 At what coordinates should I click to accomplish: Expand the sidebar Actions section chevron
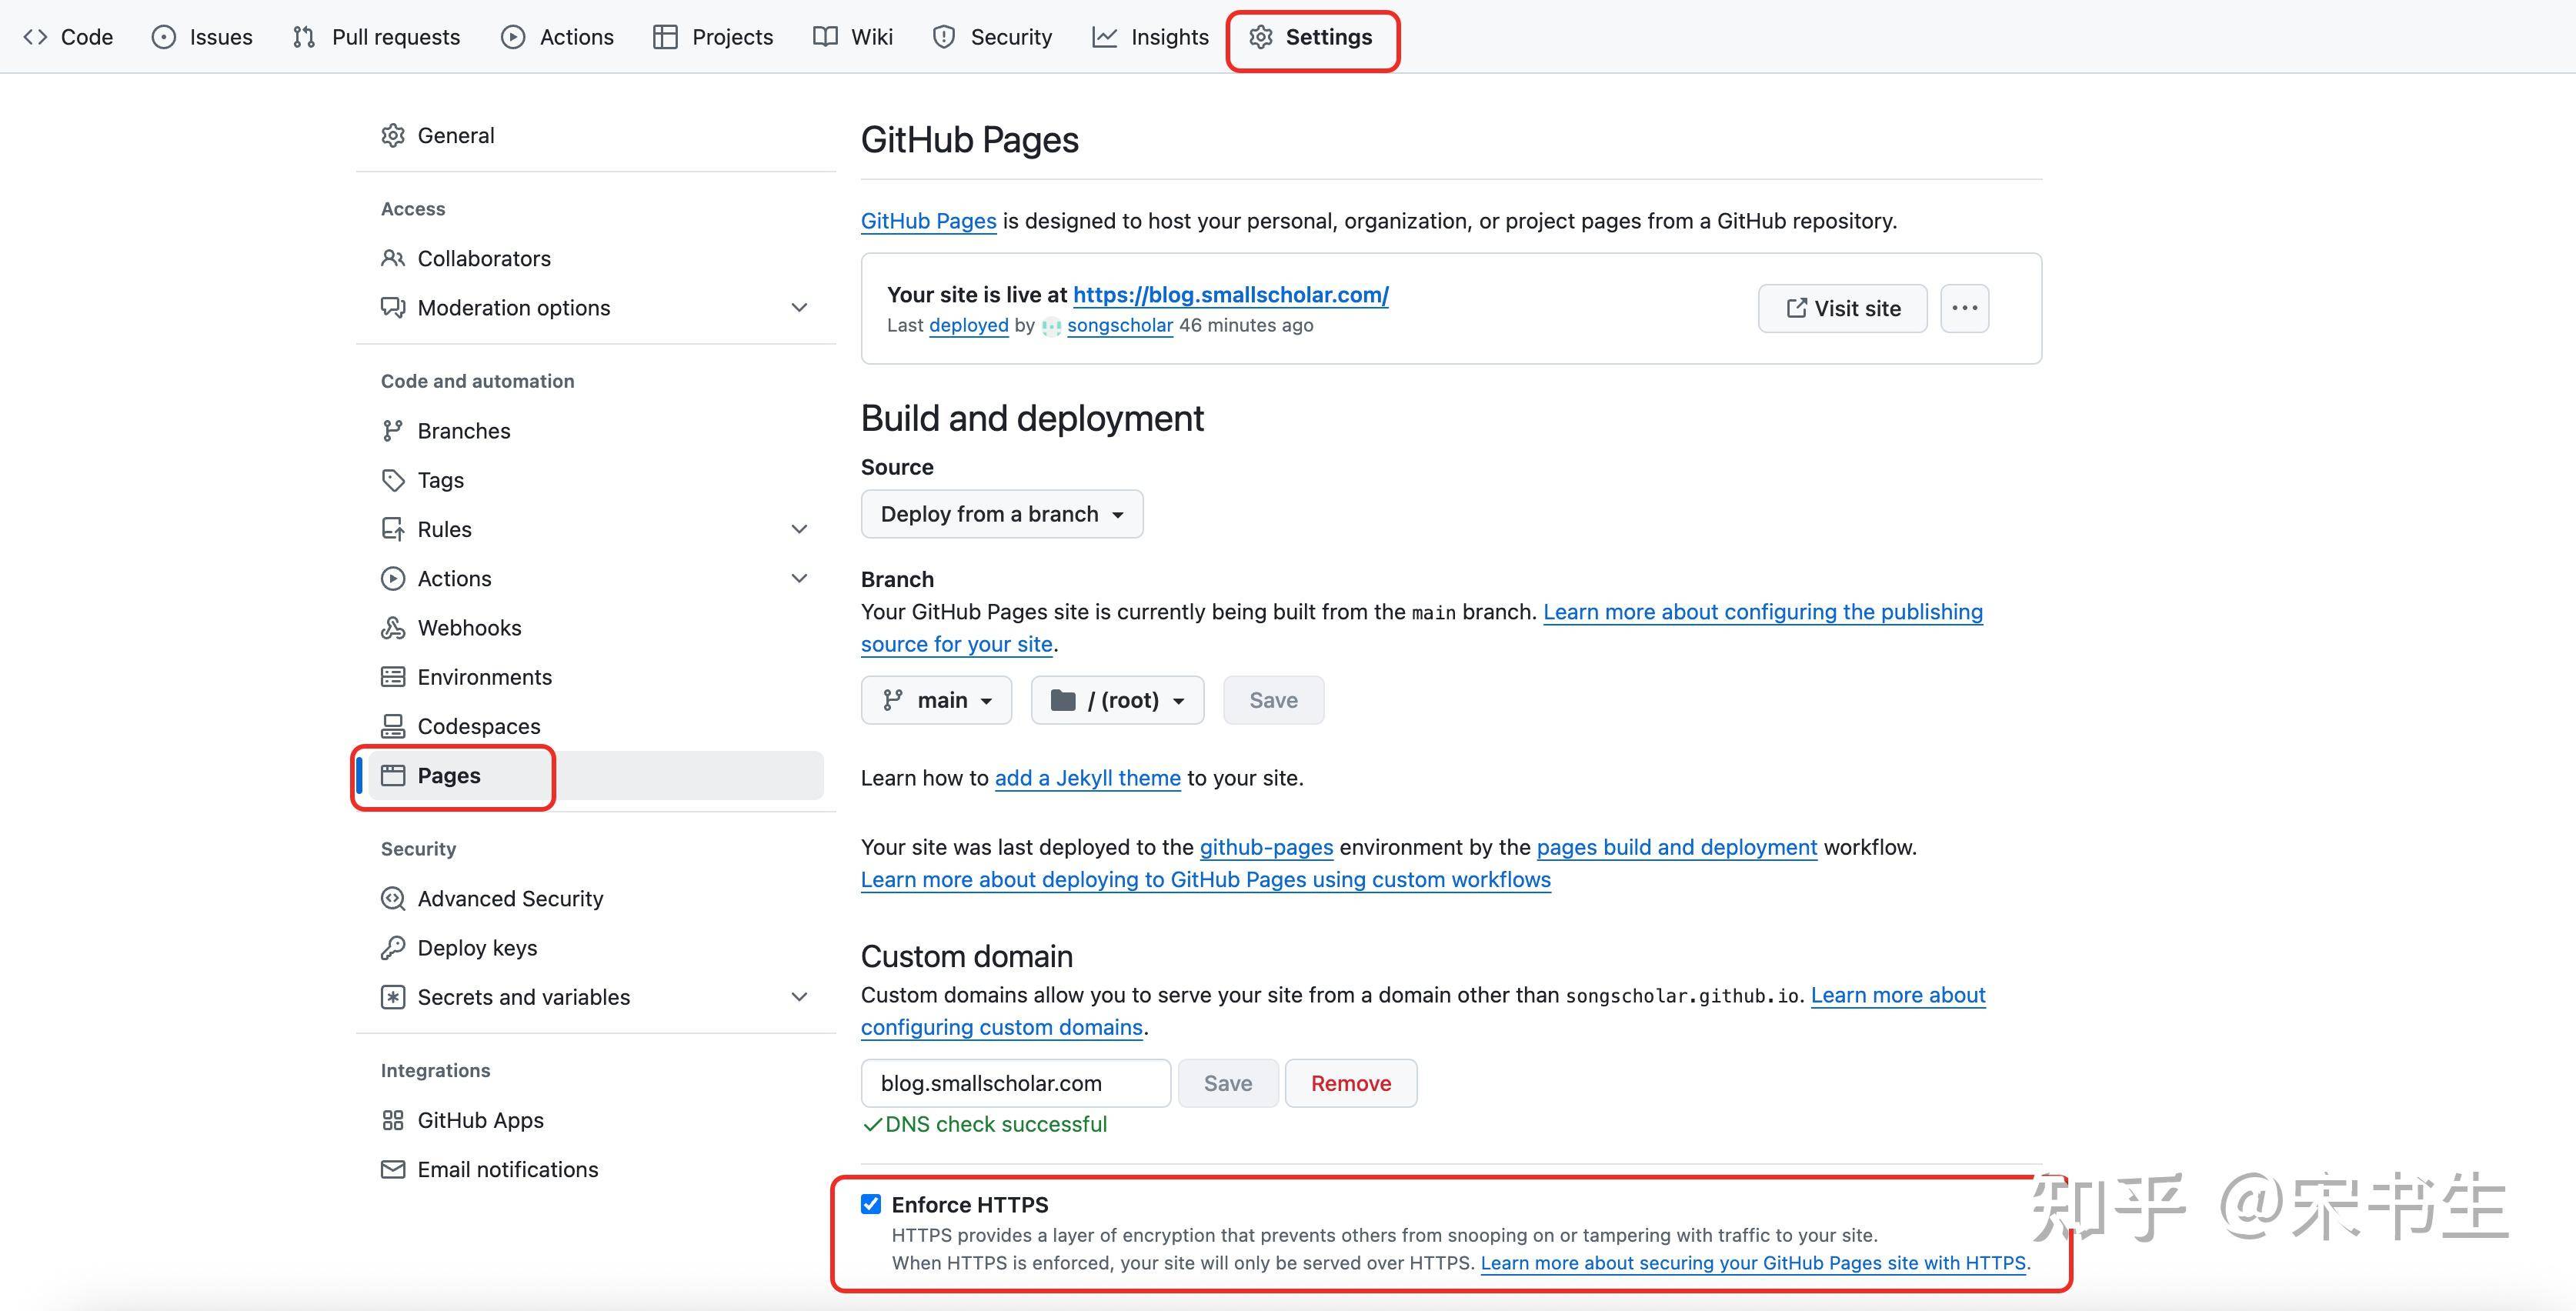[x=799, y=578]
